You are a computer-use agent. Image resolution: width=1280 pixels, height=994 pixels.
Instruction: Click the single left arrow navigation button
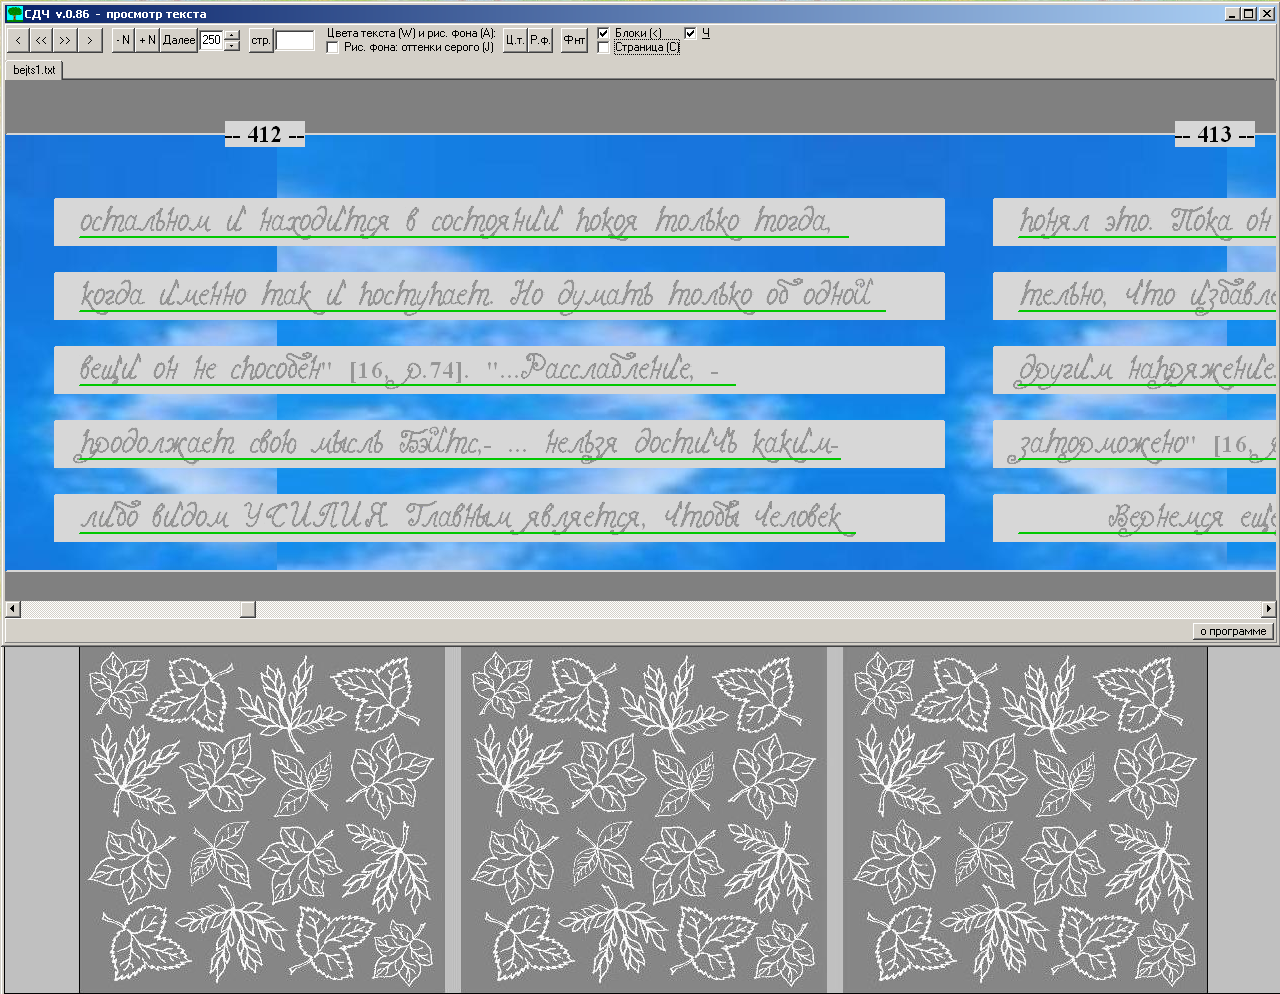(18, 40)
